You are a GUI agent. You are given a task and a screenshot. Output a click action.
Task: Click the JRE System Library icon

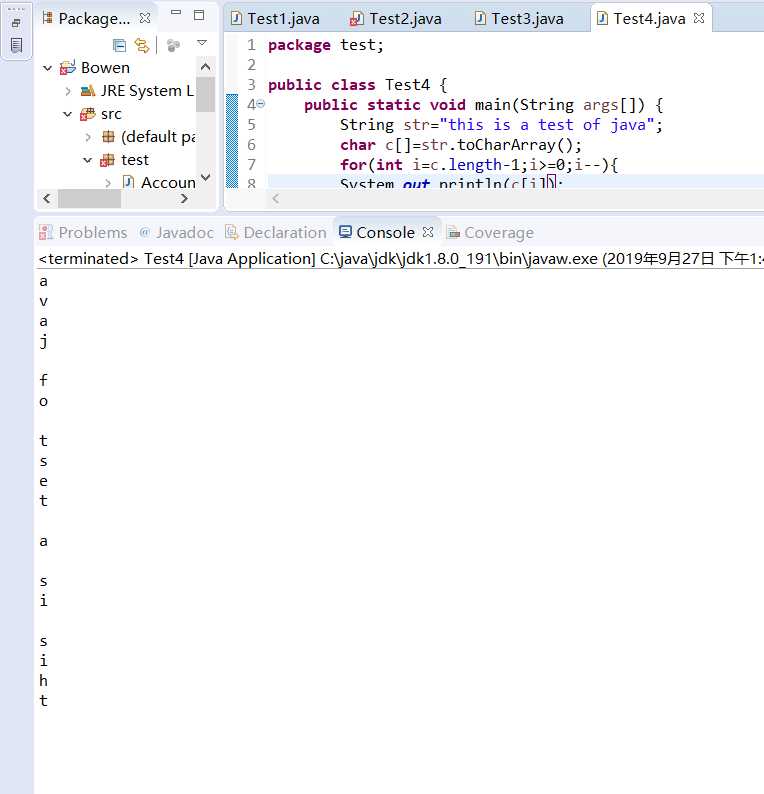[x=88, y=91]
